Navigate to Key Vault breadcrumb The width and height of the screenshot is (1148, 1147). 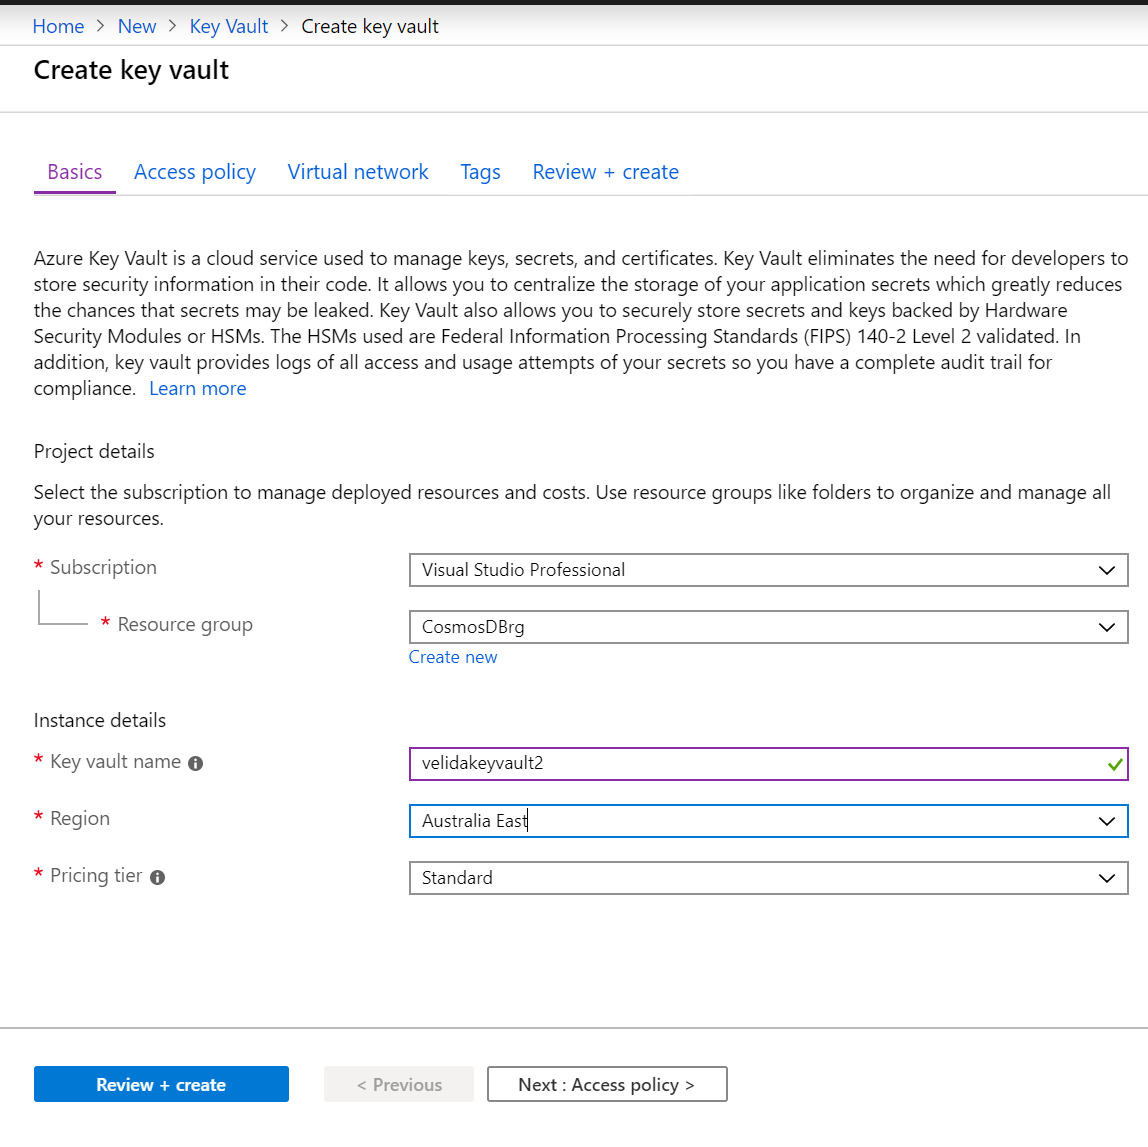pos(229,26)
